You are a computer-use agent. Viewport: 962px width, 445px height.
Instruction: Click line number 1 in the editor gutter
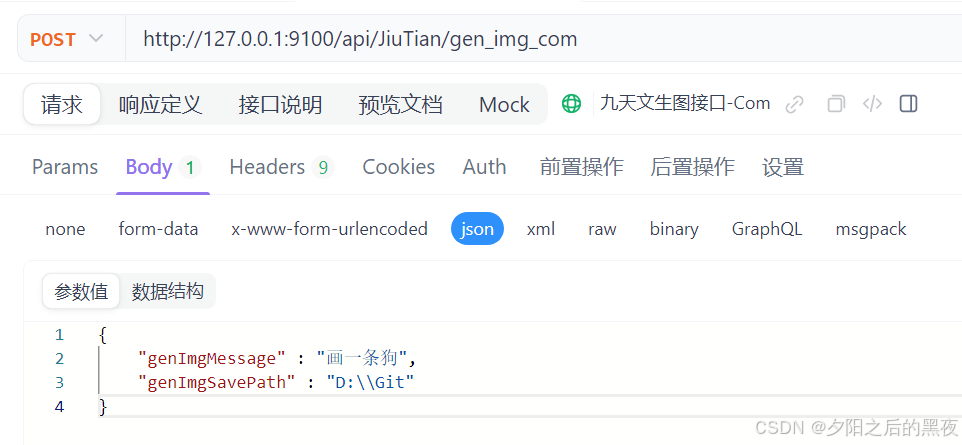(60, 335)
